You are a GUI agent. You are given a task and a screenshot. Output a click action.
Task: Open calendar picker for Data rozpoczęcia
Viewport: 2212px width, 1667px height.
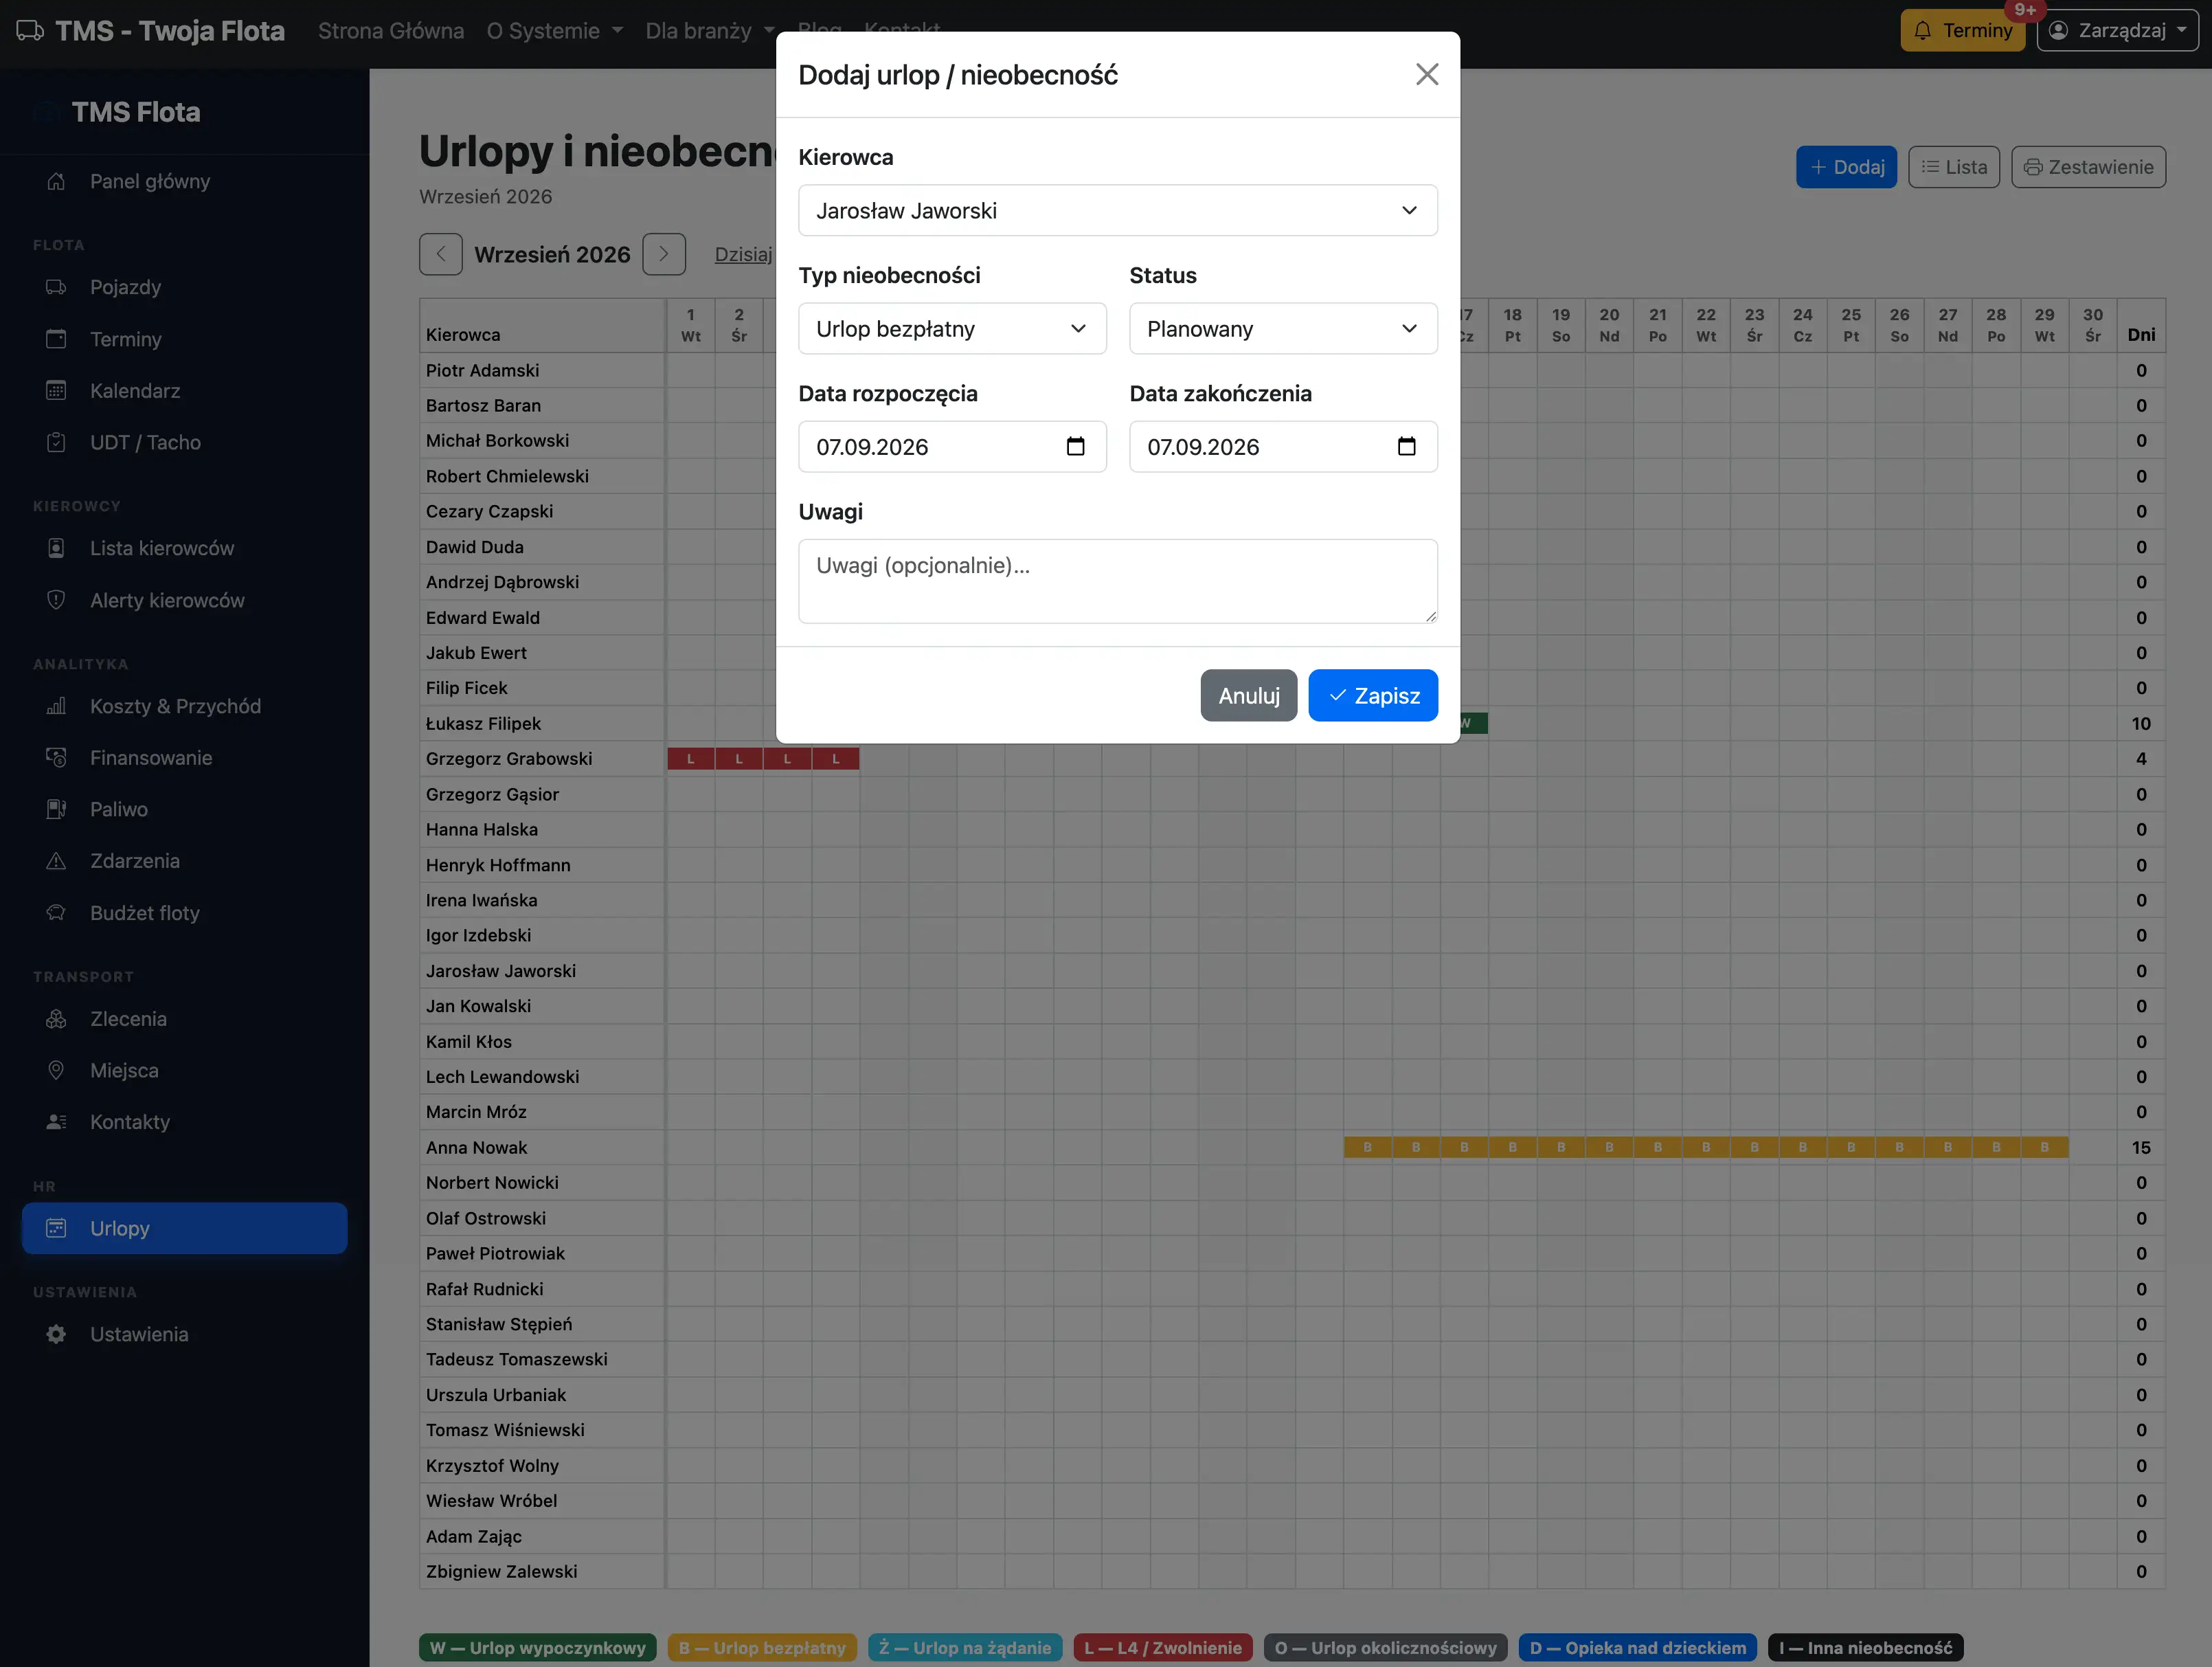tap(1075, 446)
